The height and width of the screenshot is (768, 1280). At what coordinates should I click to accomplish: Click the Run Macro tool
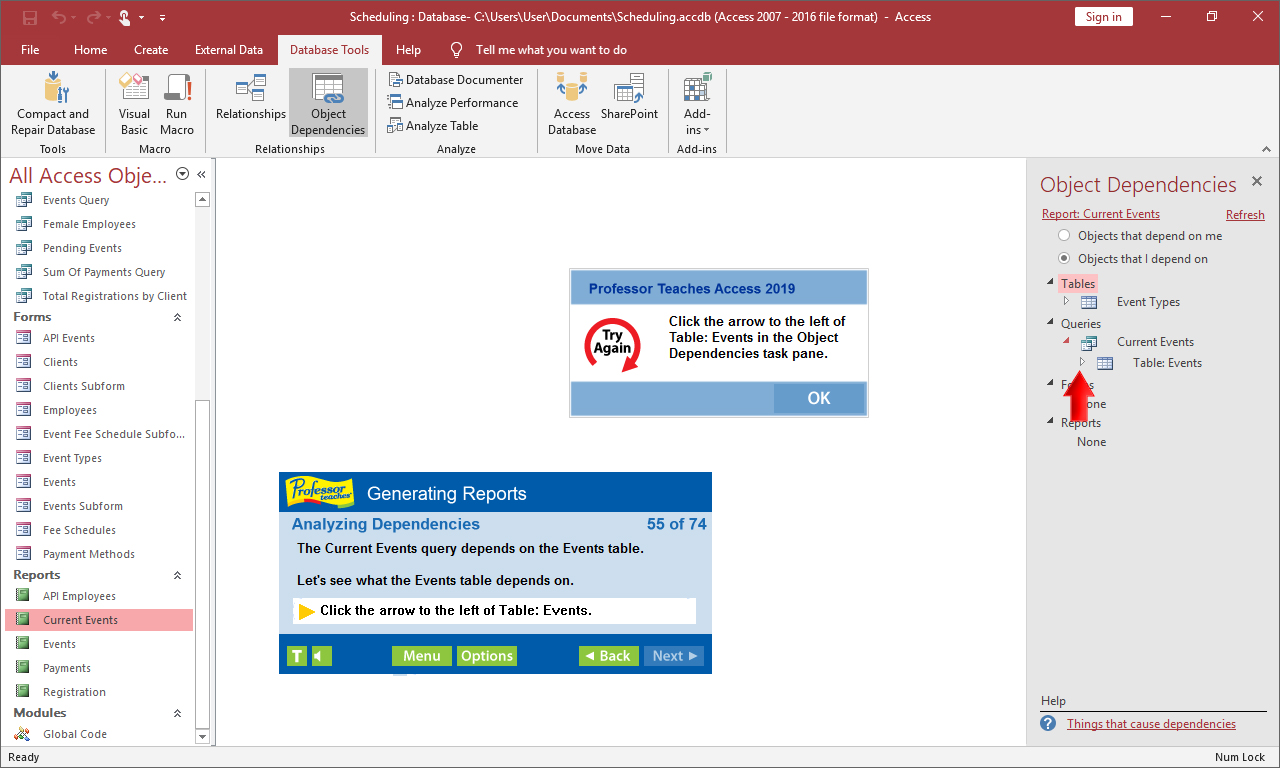(177, 103)
